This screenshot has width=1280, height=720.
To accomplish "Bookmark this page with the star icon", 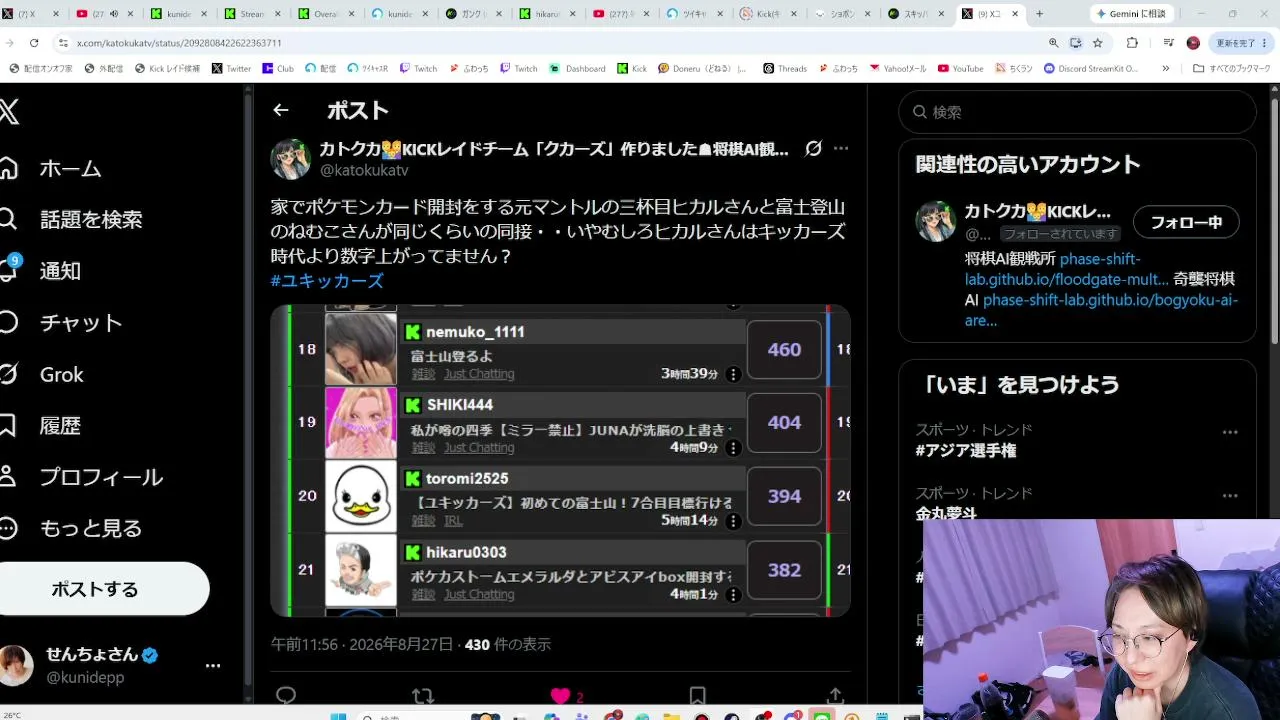I will [x=1097, y=43].
